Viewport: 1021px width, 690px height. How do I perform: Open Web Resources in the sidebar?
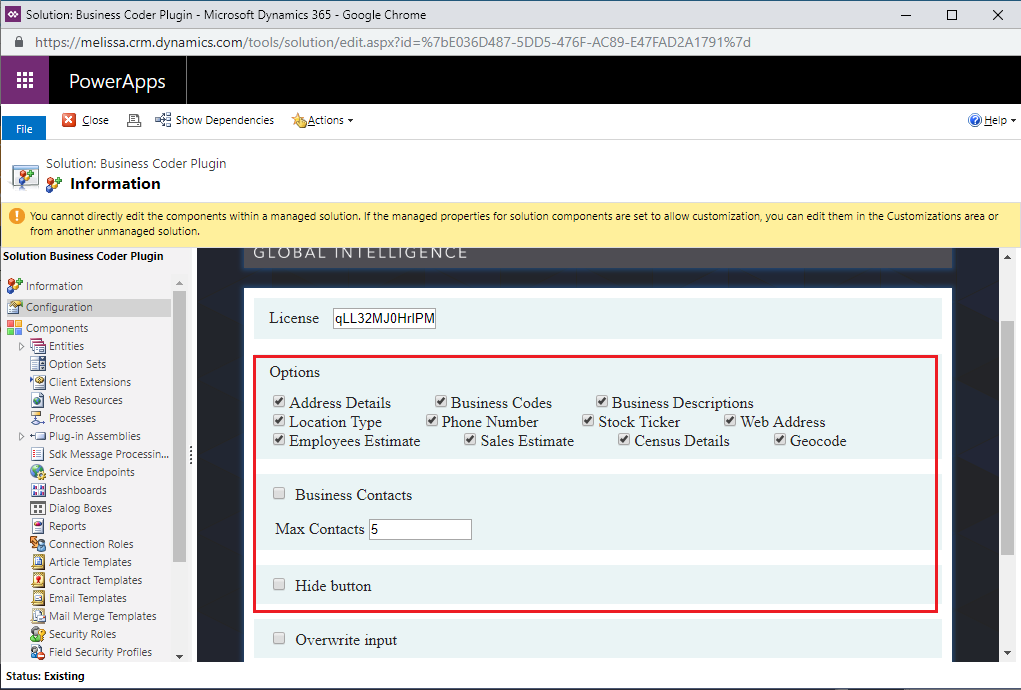tap(85, 400)
